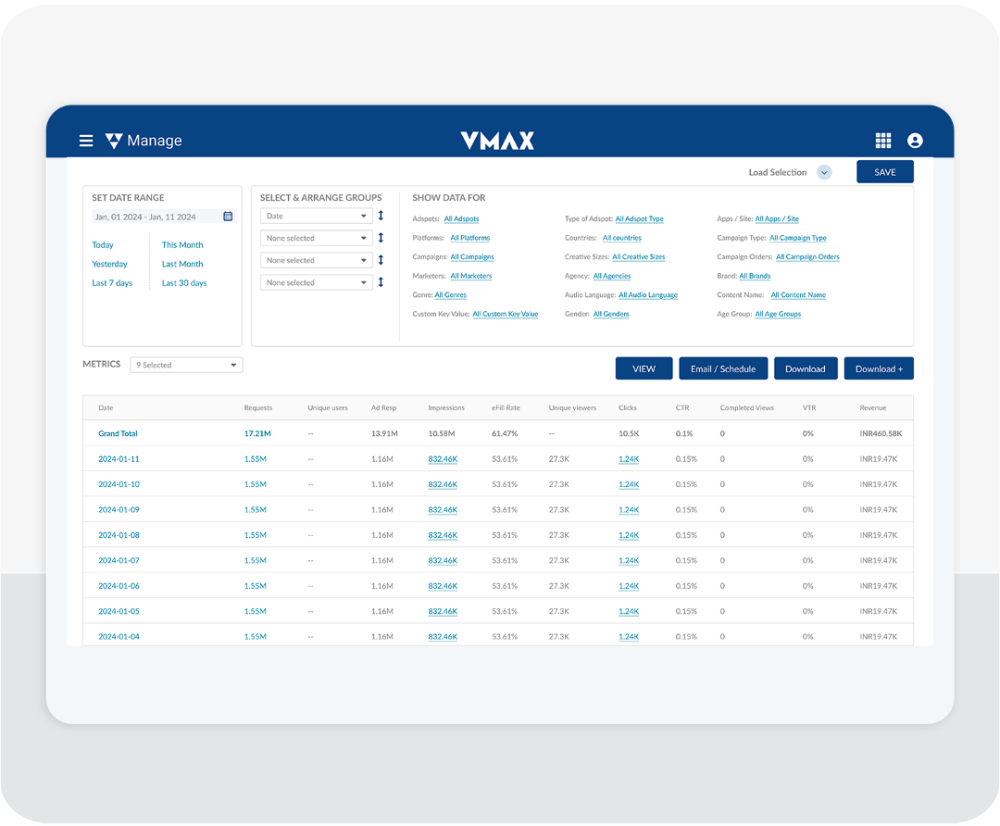Image resolution: width=1000 pixels, height=826 pixels.
Task: Open the fourth group dropdown reading None selected
Action: (x=316, y=283)
